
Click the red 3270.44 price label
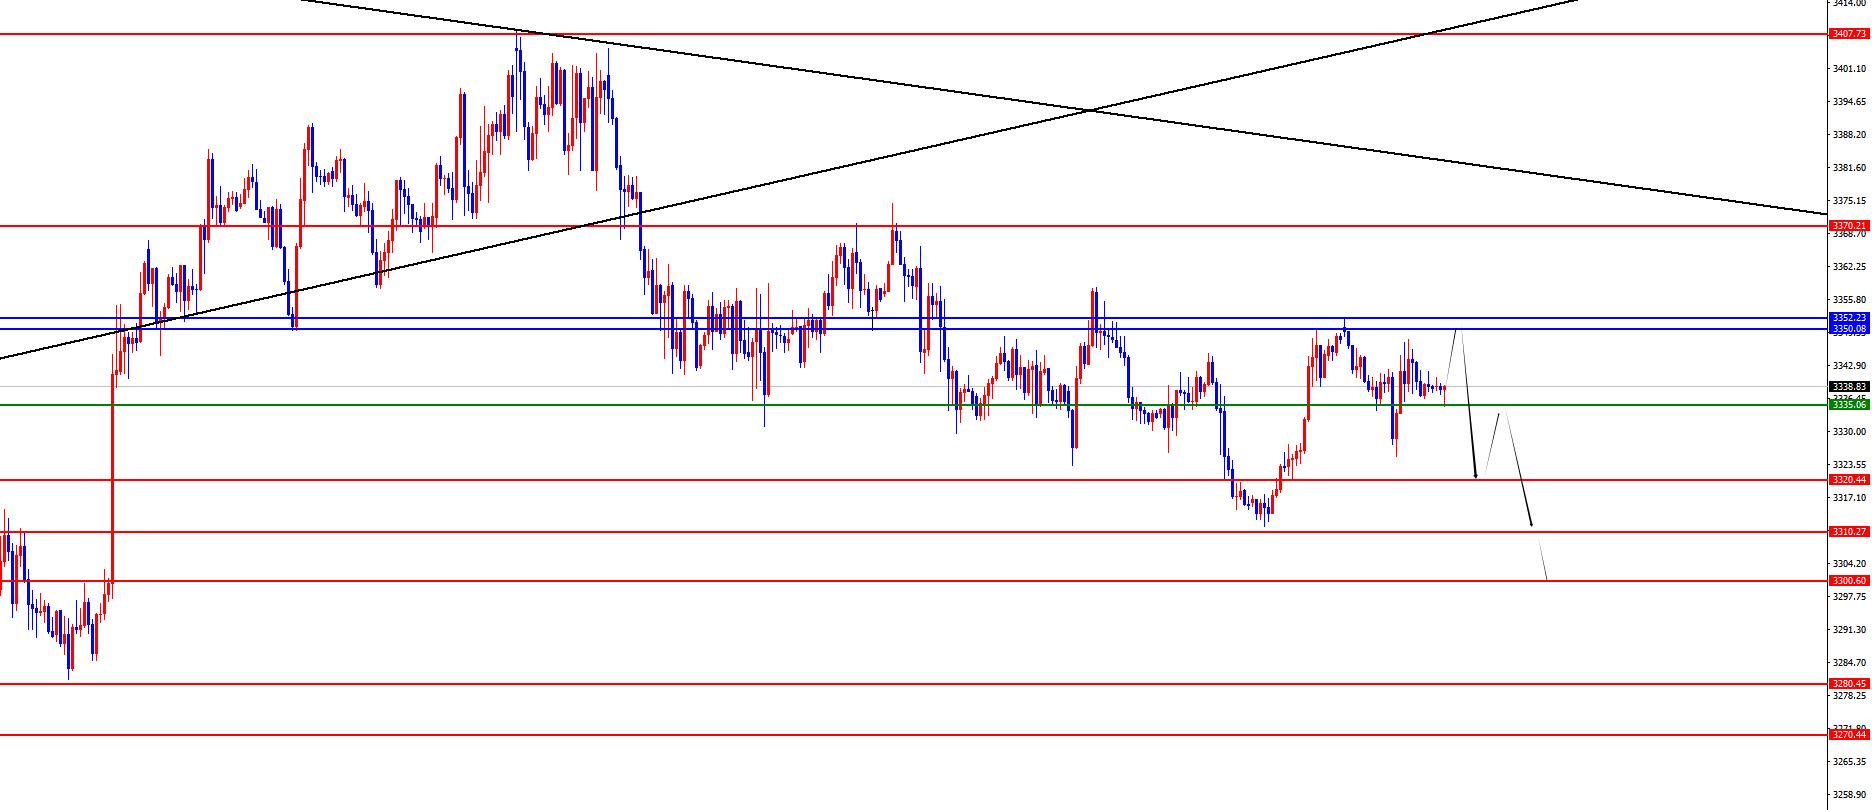coord(1849,735)
